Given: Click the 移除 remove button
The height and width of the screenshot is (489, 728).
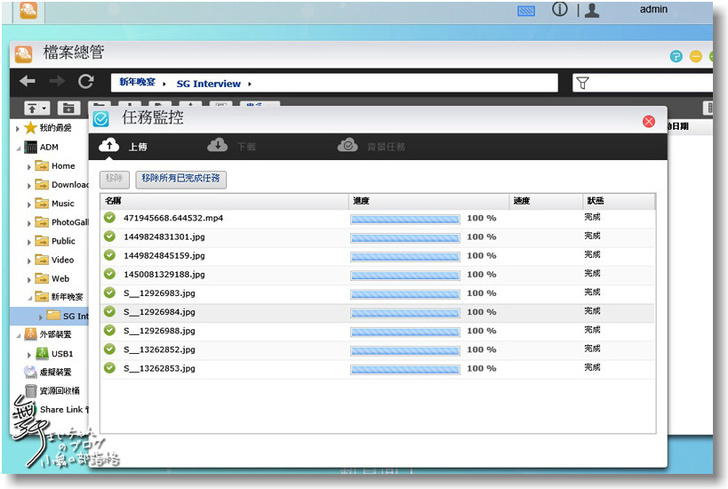Looking at the screenshot, I should coord(115,179).
